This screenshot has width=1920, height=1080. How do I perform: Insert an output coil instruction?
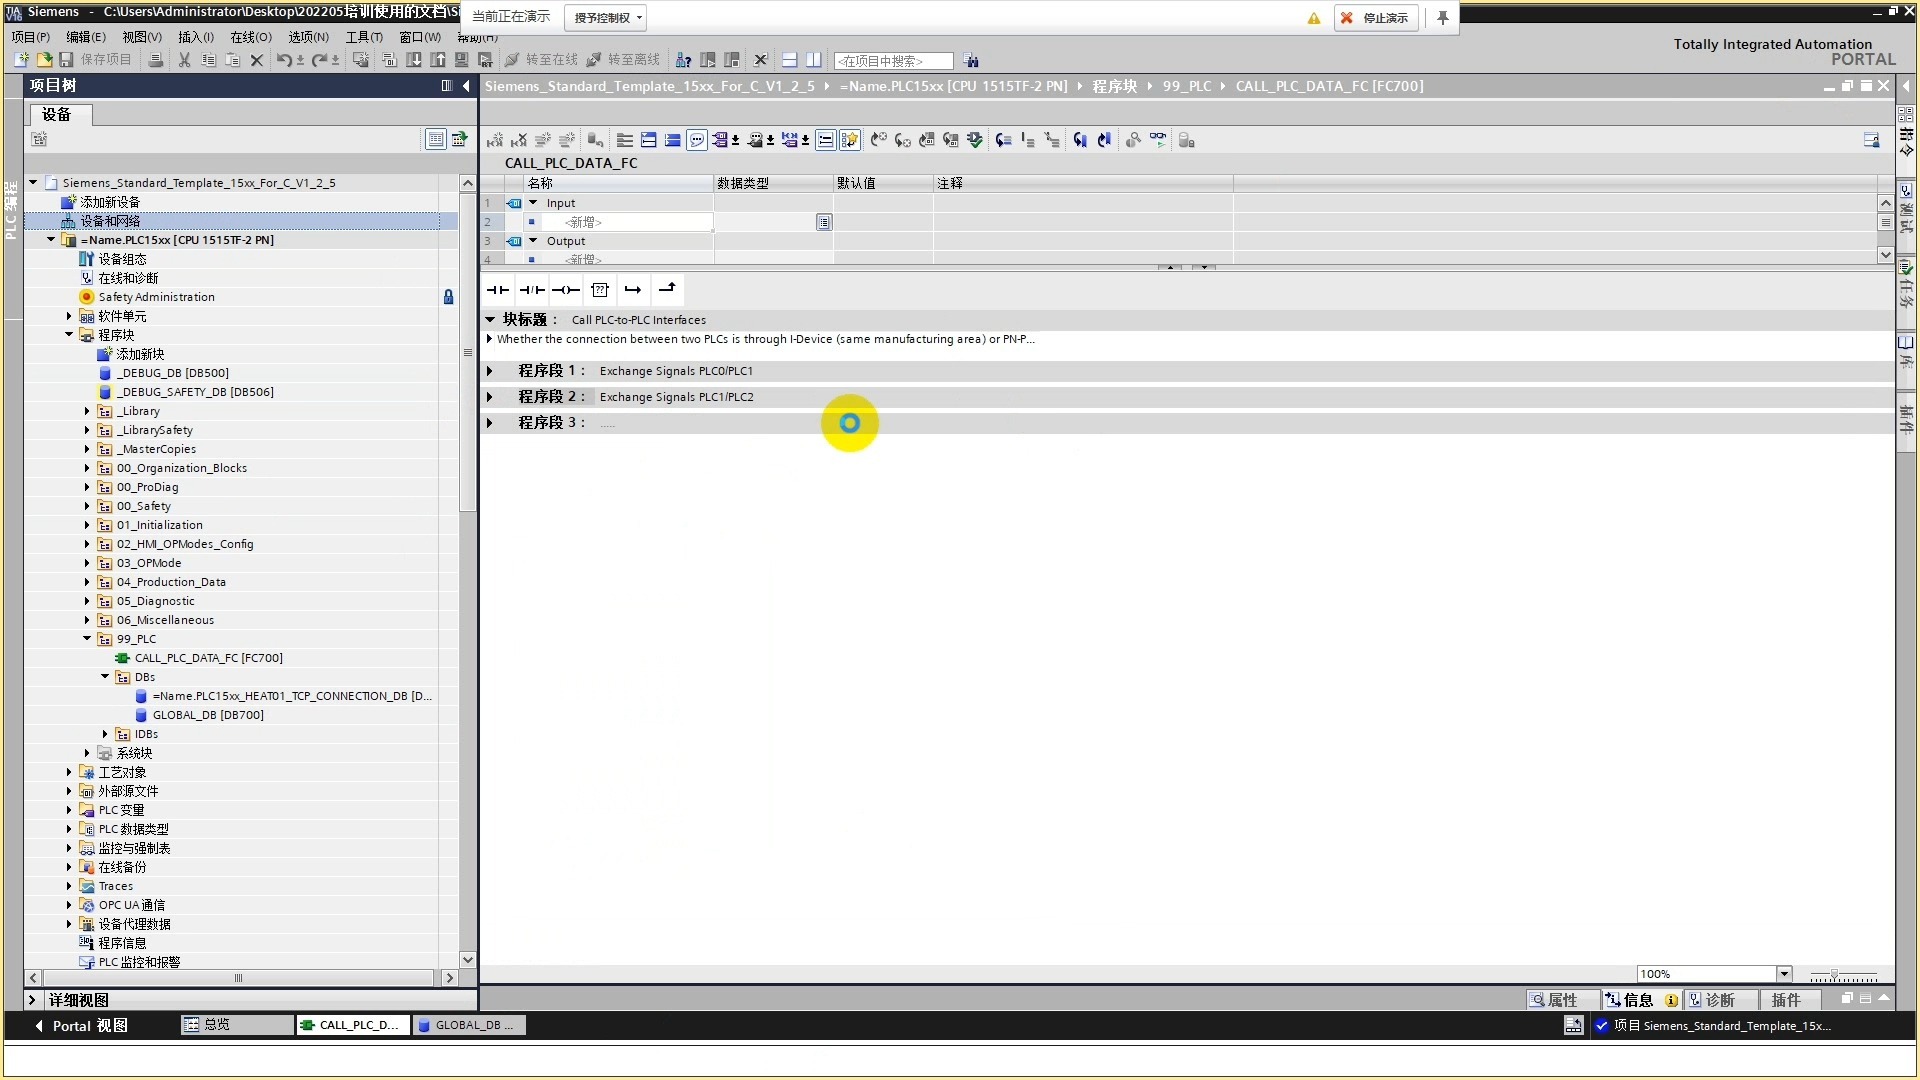pyautogui.click(x=566, y=290)
